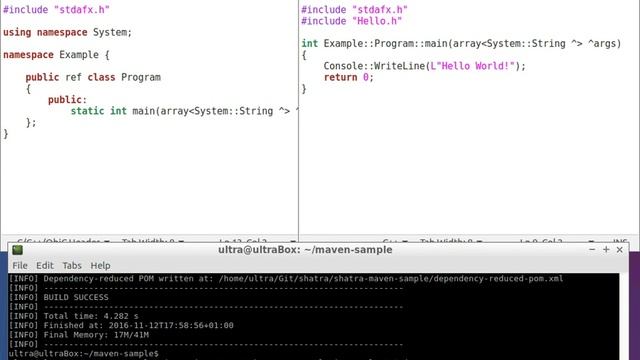Close the maven-sample terminal window

pyautogui.click(x=620, y=249)
